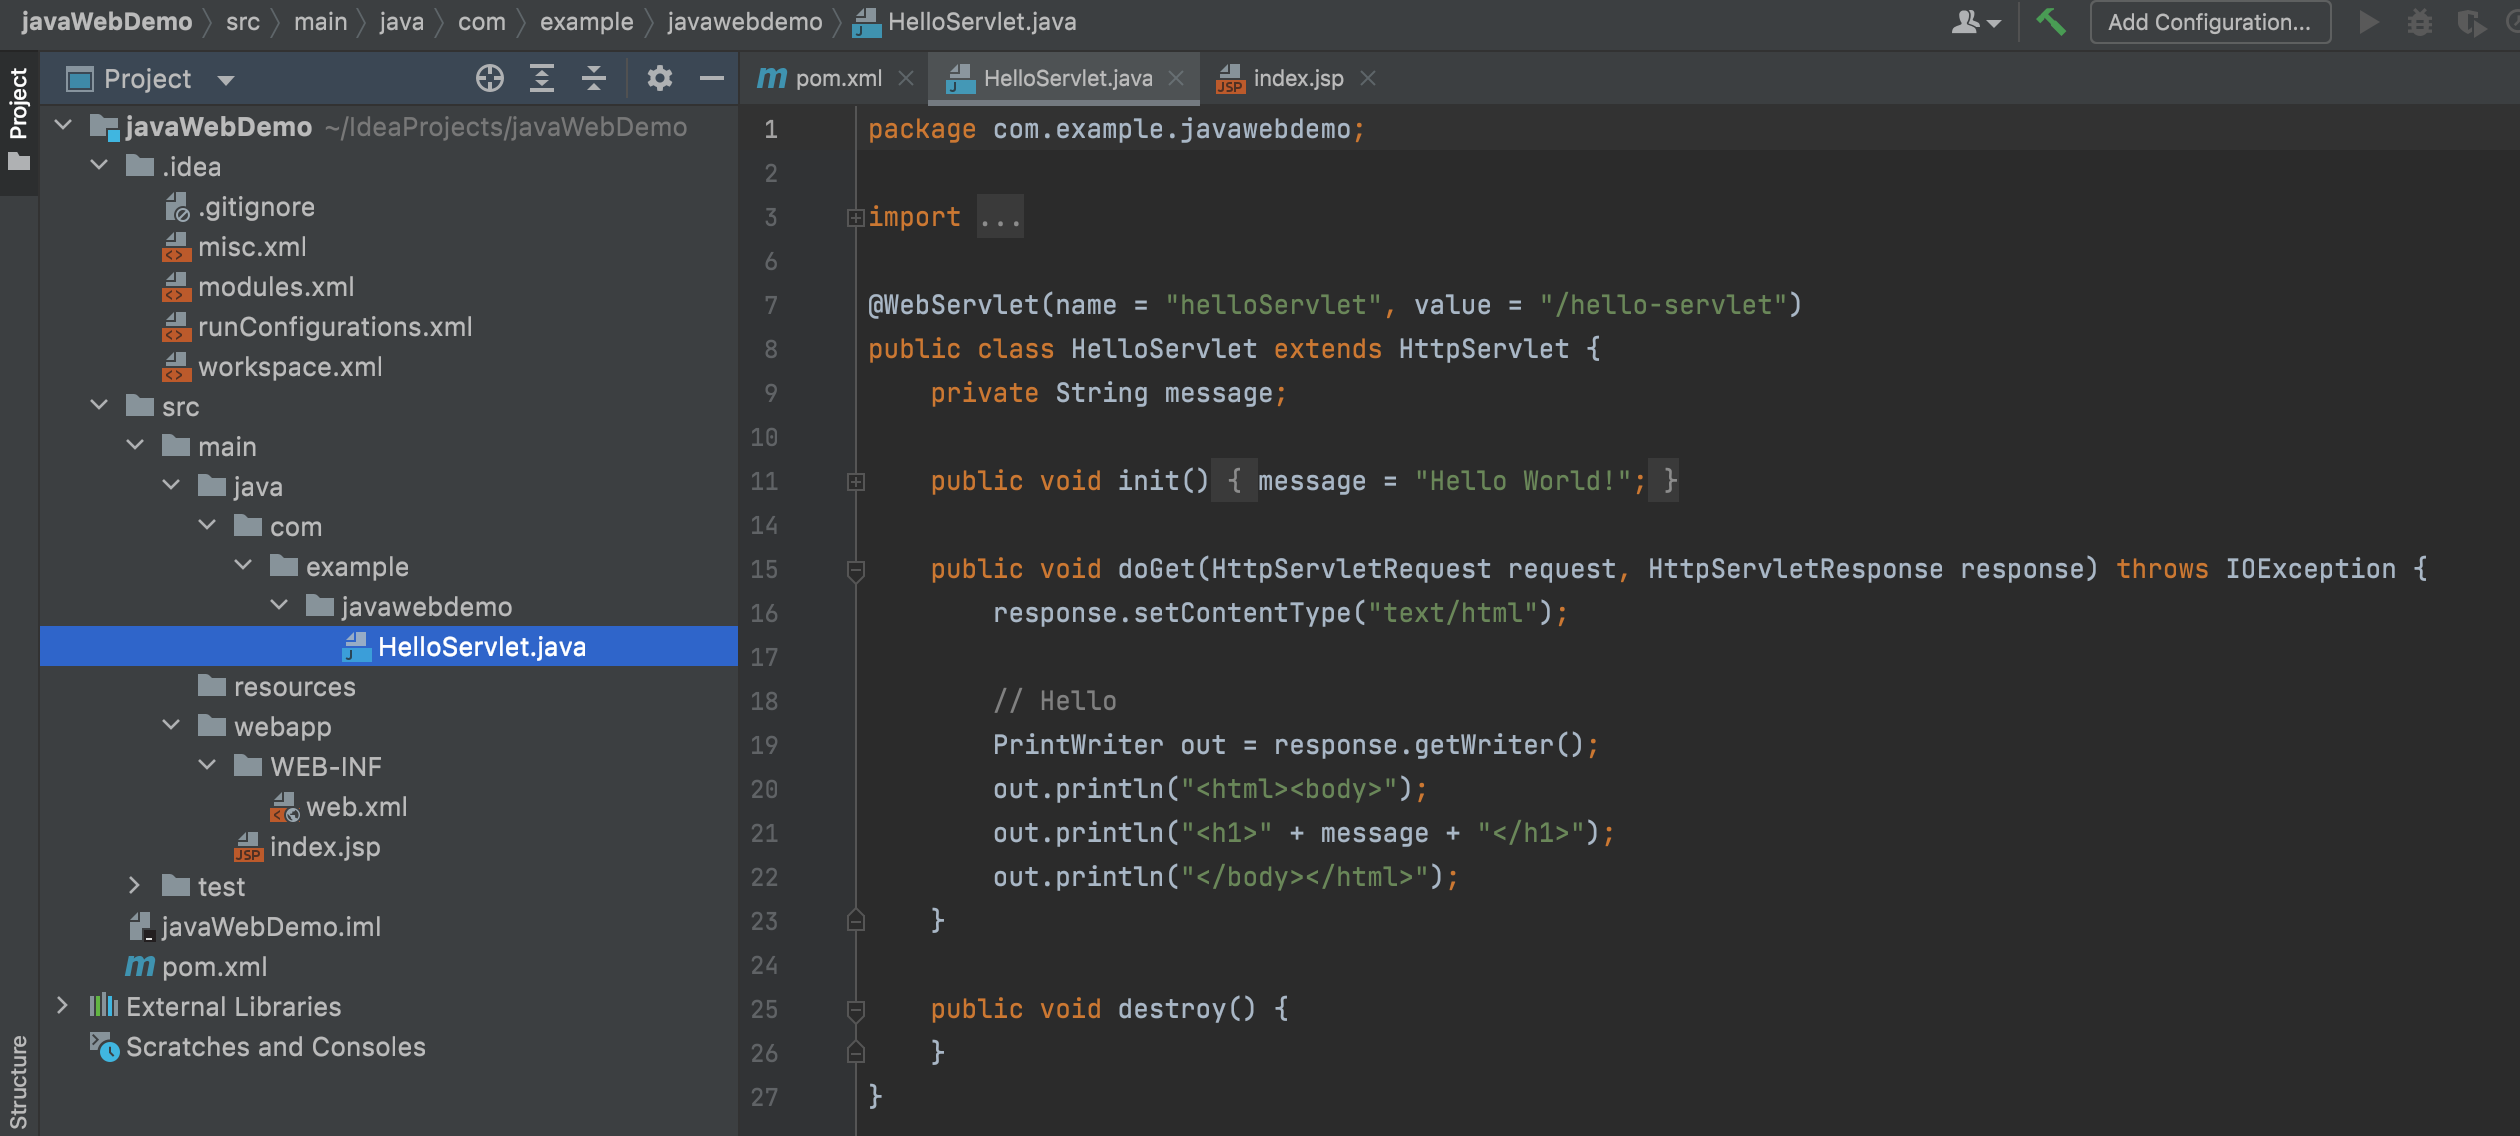Unfold the collapsed import statements on line 3
2520x1136 pixels.
pyautogui.click(x=855, y=217)
